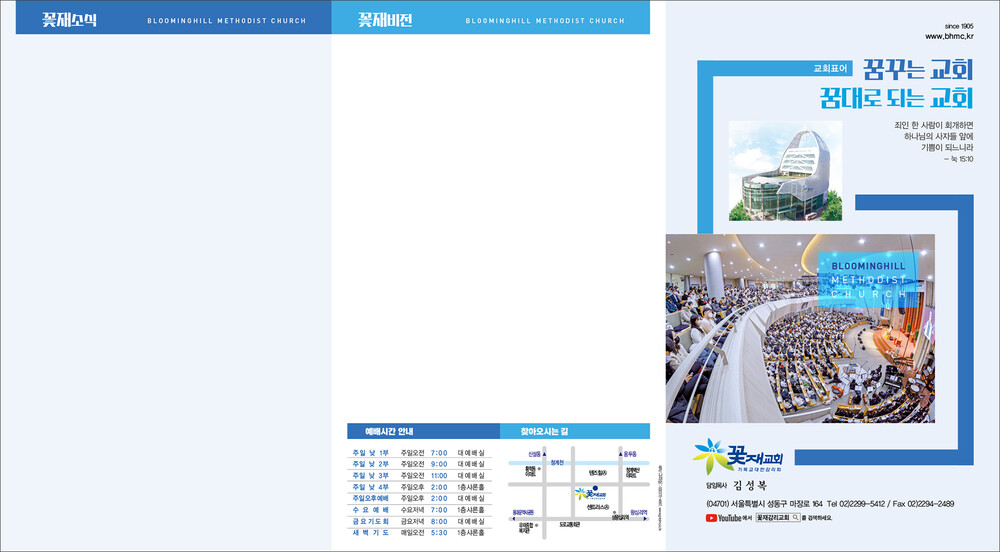Viewport: 1000px width, 552px height.
Task: Click the 신설동 arrow on the map
Action: [544, 452]
